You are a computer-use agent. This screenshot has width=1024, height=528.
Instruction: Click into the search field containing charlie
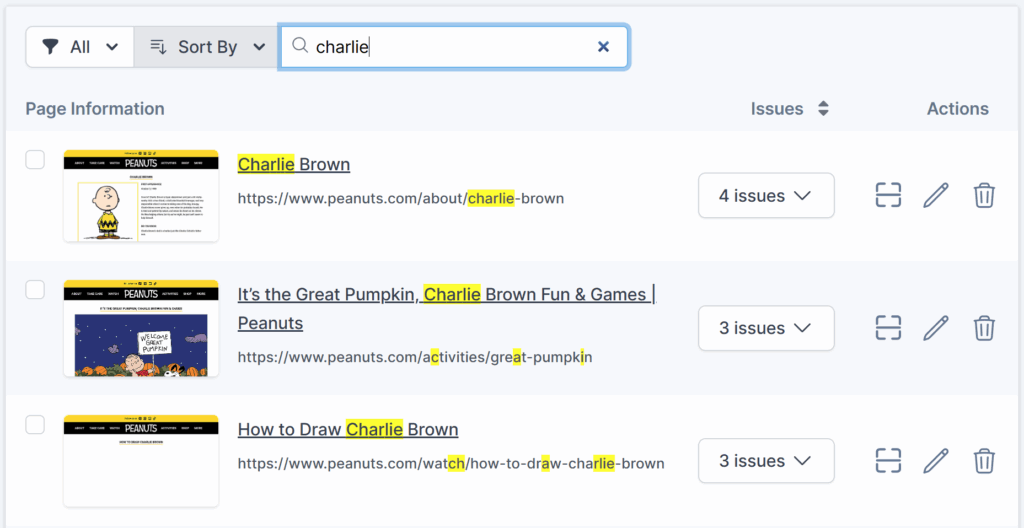pyautogui.click(x=450, y=47)
